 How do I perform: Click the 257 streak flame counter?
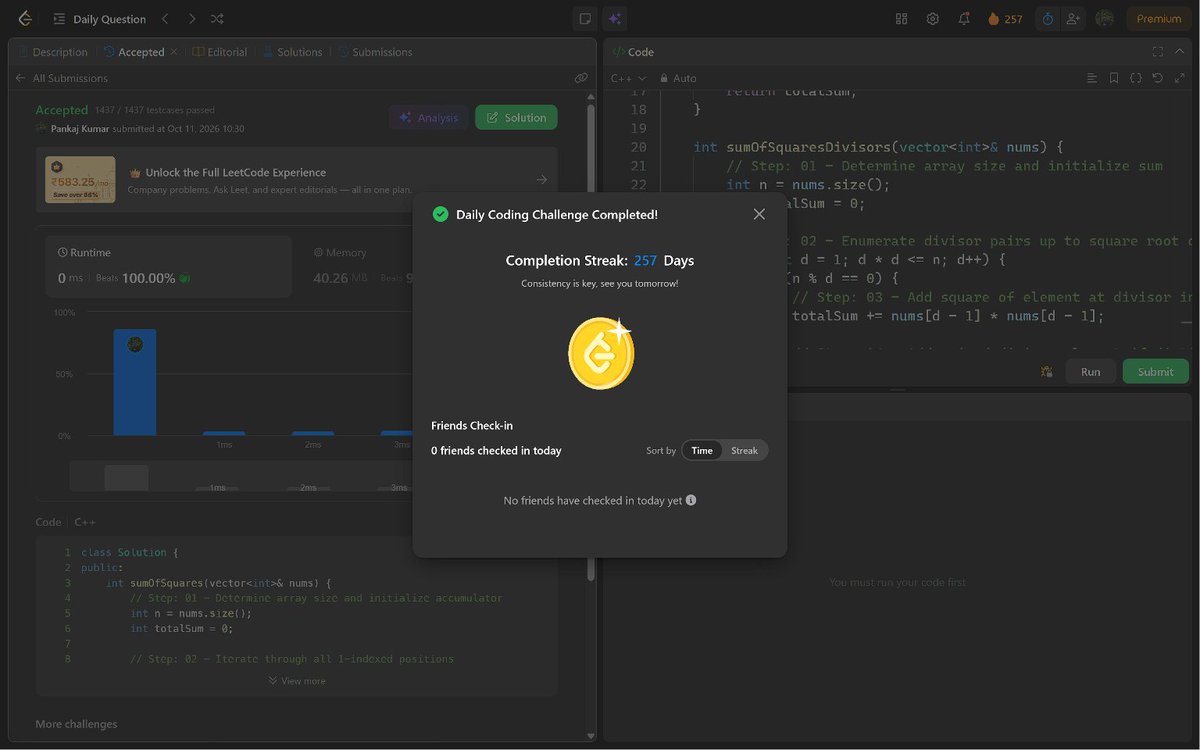(x=1005, y=19)
